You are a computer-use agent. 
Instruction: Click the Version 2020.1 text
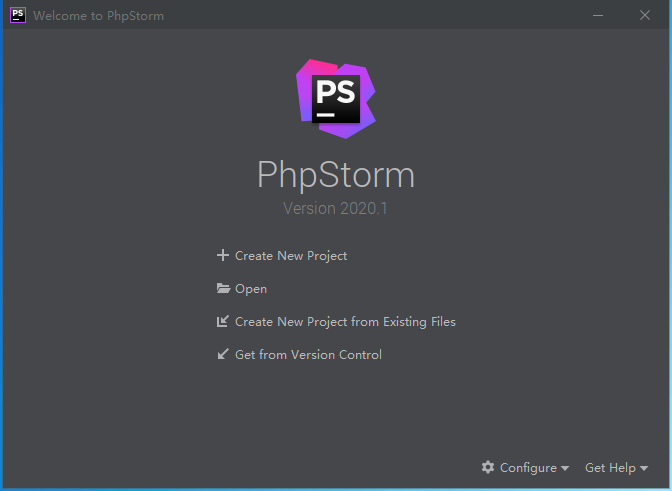(x=335, y=209)
